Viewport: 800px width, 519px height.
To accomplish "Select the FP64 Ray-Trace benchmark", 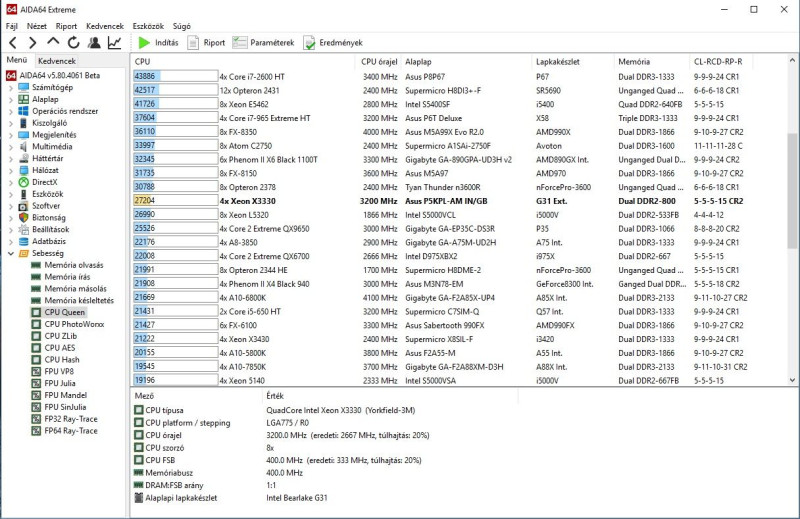I will 70,431.
